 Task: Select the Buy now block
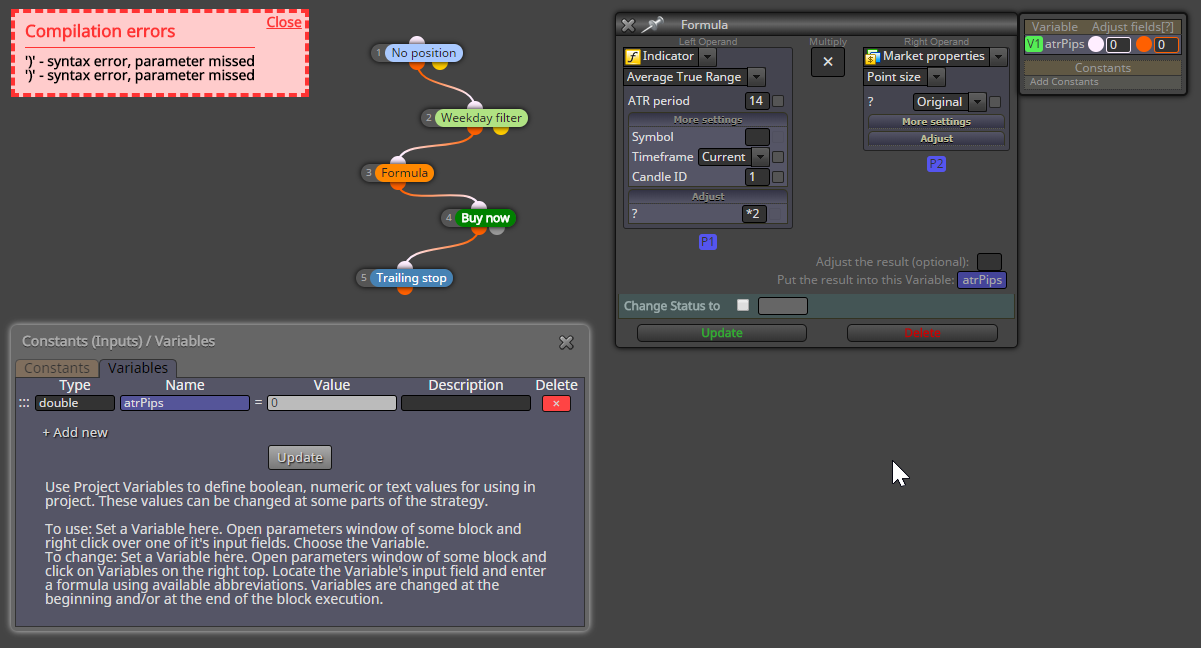pyautogui.click(x=485, y=218)
